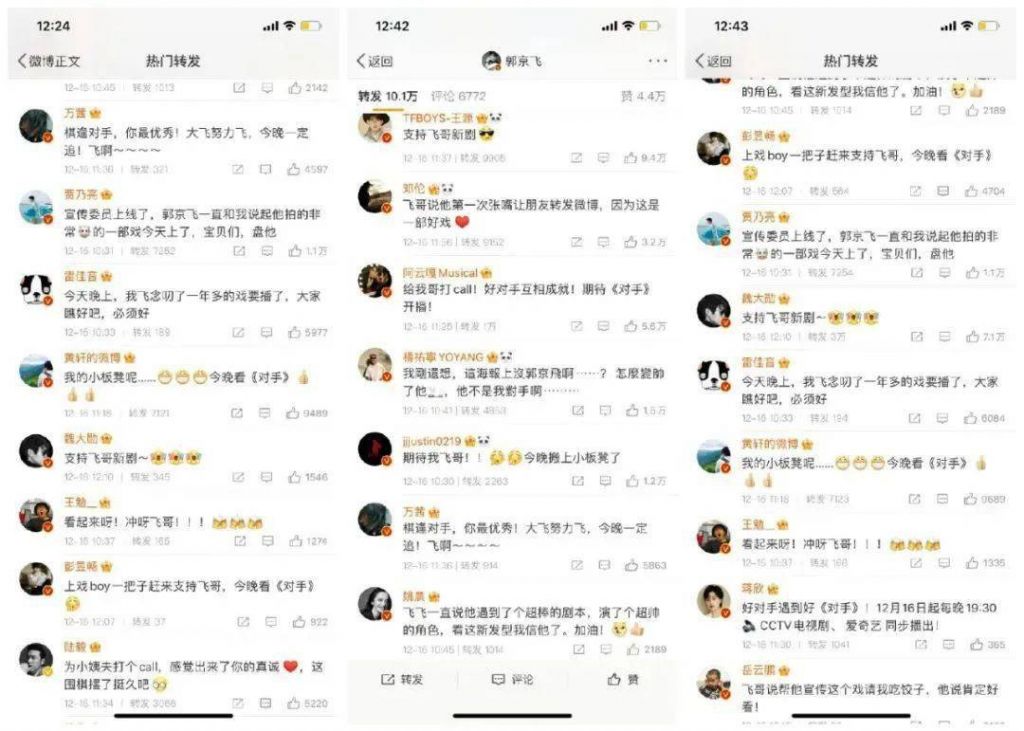Open 岳云鹏's profile avatar

tap(713, 683)
